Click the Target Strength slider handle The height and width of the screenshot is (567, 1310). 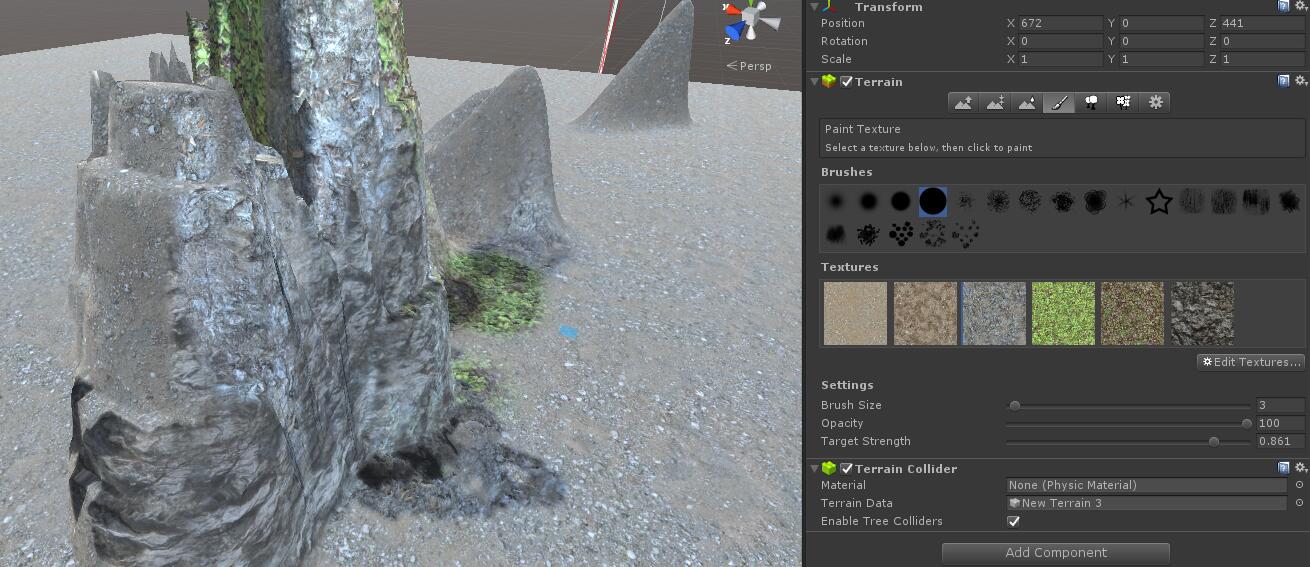pos(1214,441)
